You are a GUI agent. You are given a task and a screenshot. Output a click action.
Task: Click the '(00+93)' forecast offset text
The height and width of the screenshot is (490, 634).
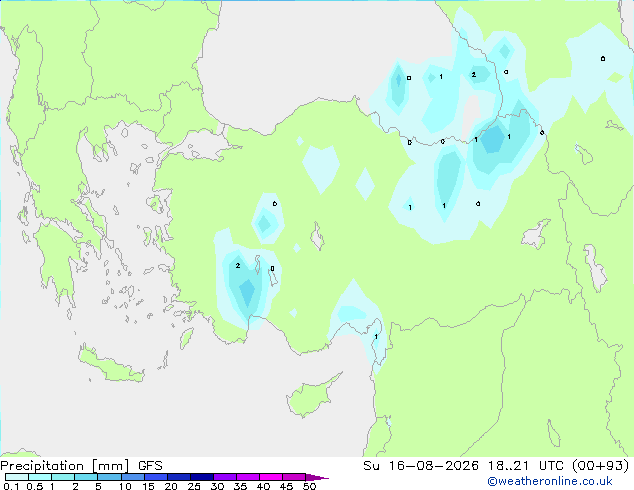[601, 466]
